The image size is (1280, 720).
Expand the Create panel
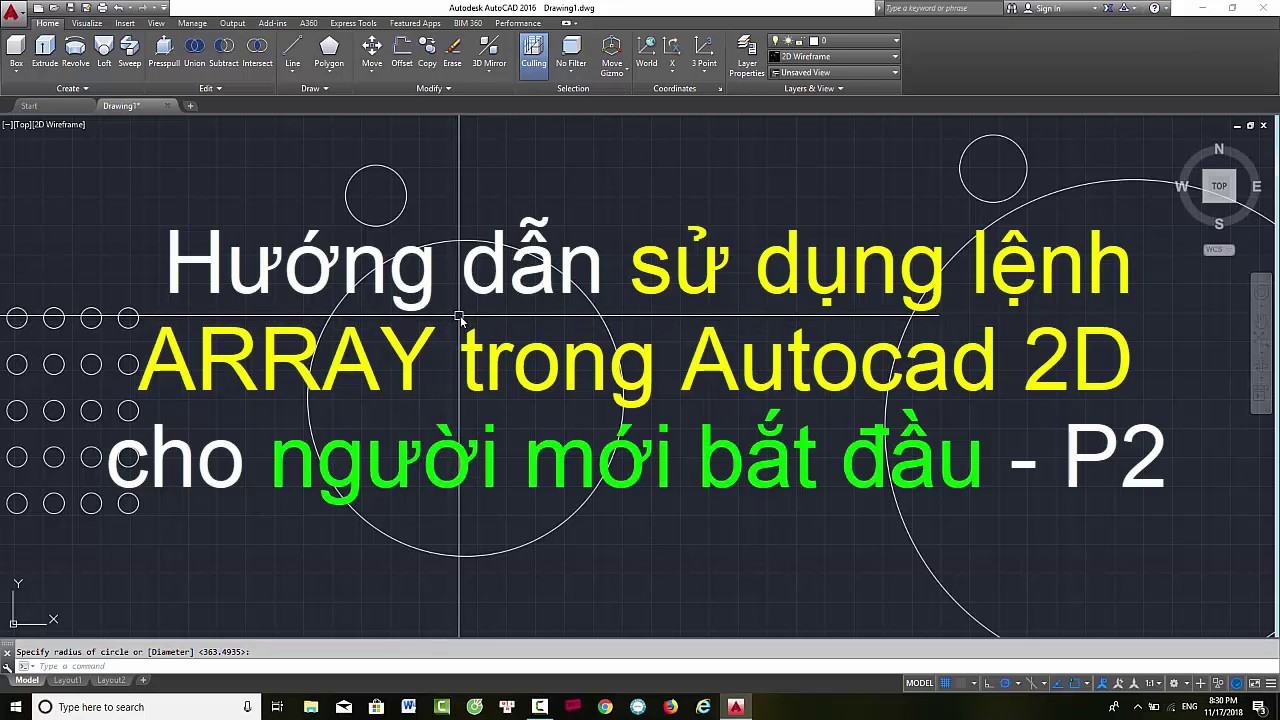[x=72, y=88]
